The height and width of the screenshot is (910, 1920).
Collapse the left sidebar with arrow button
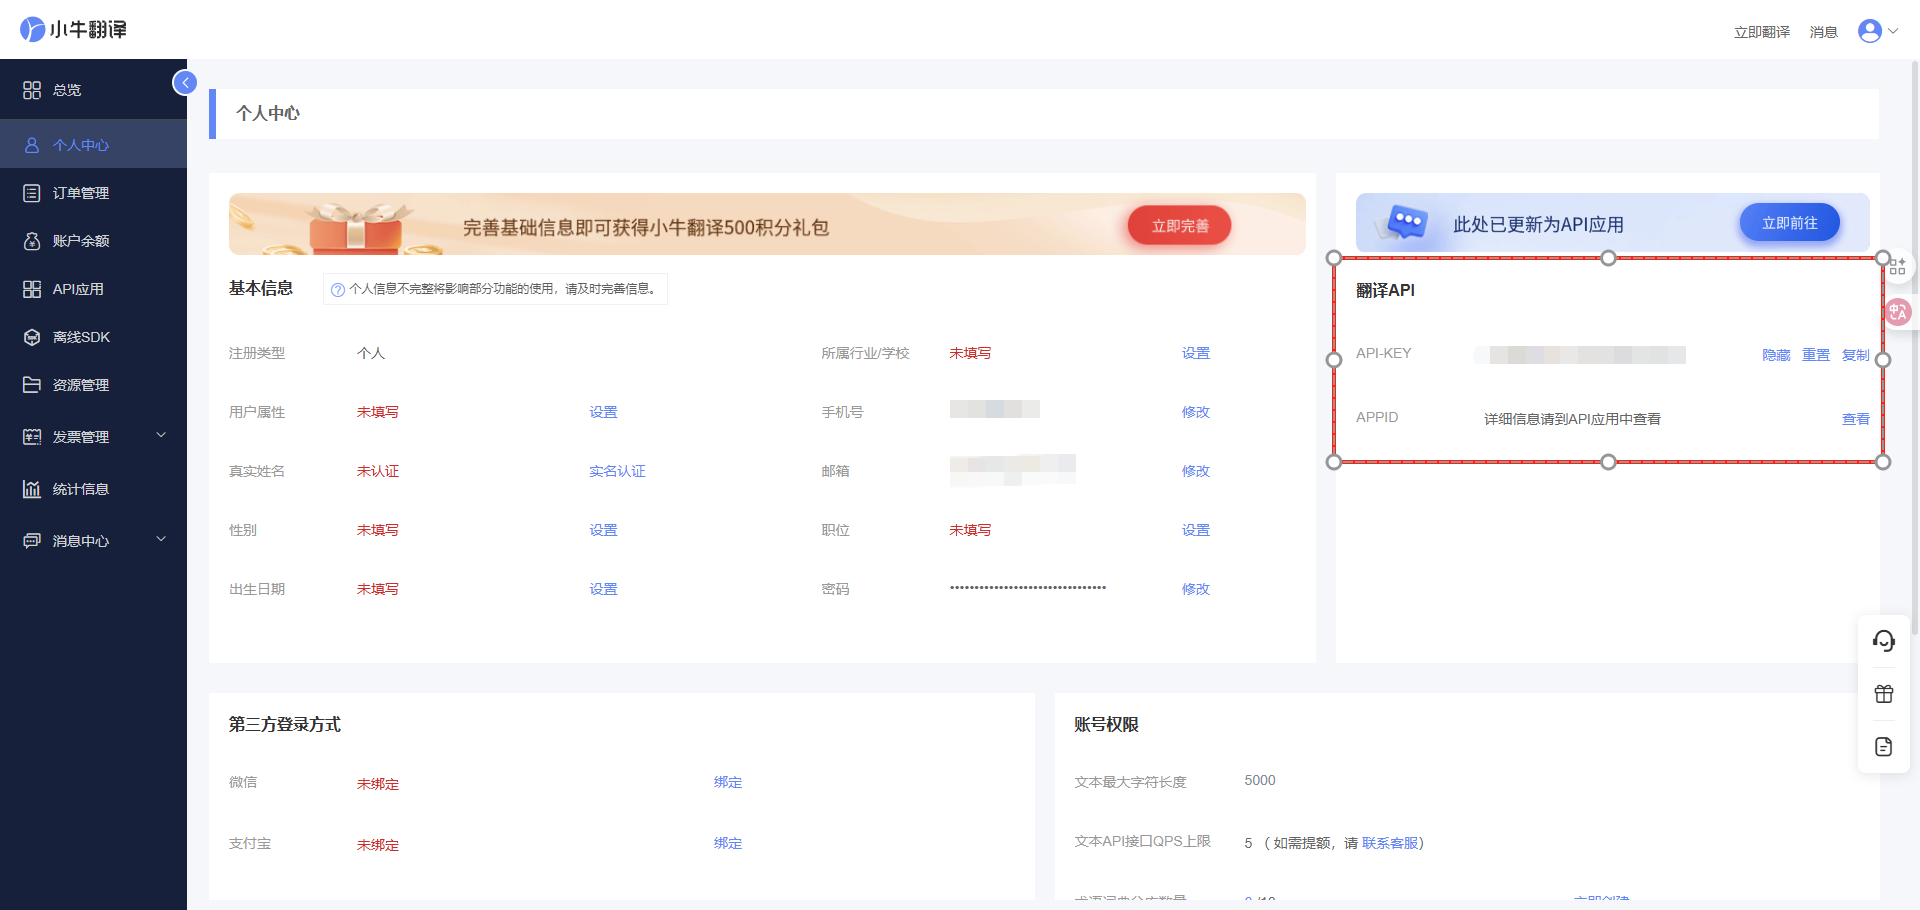click(x=185, y=83)
